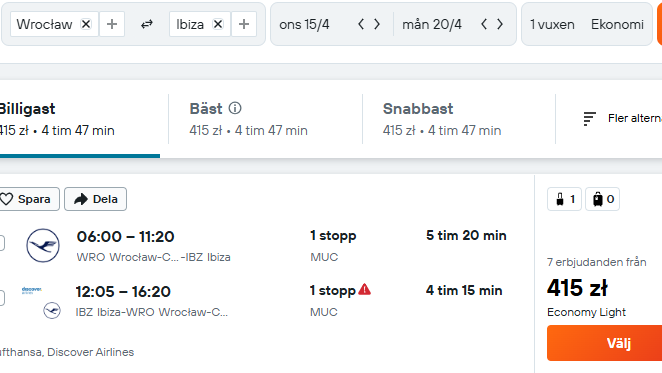
Task: Toggle checkbox for 06:00 outbound flight
Action: pyautogui.click(x=1, y=243)
